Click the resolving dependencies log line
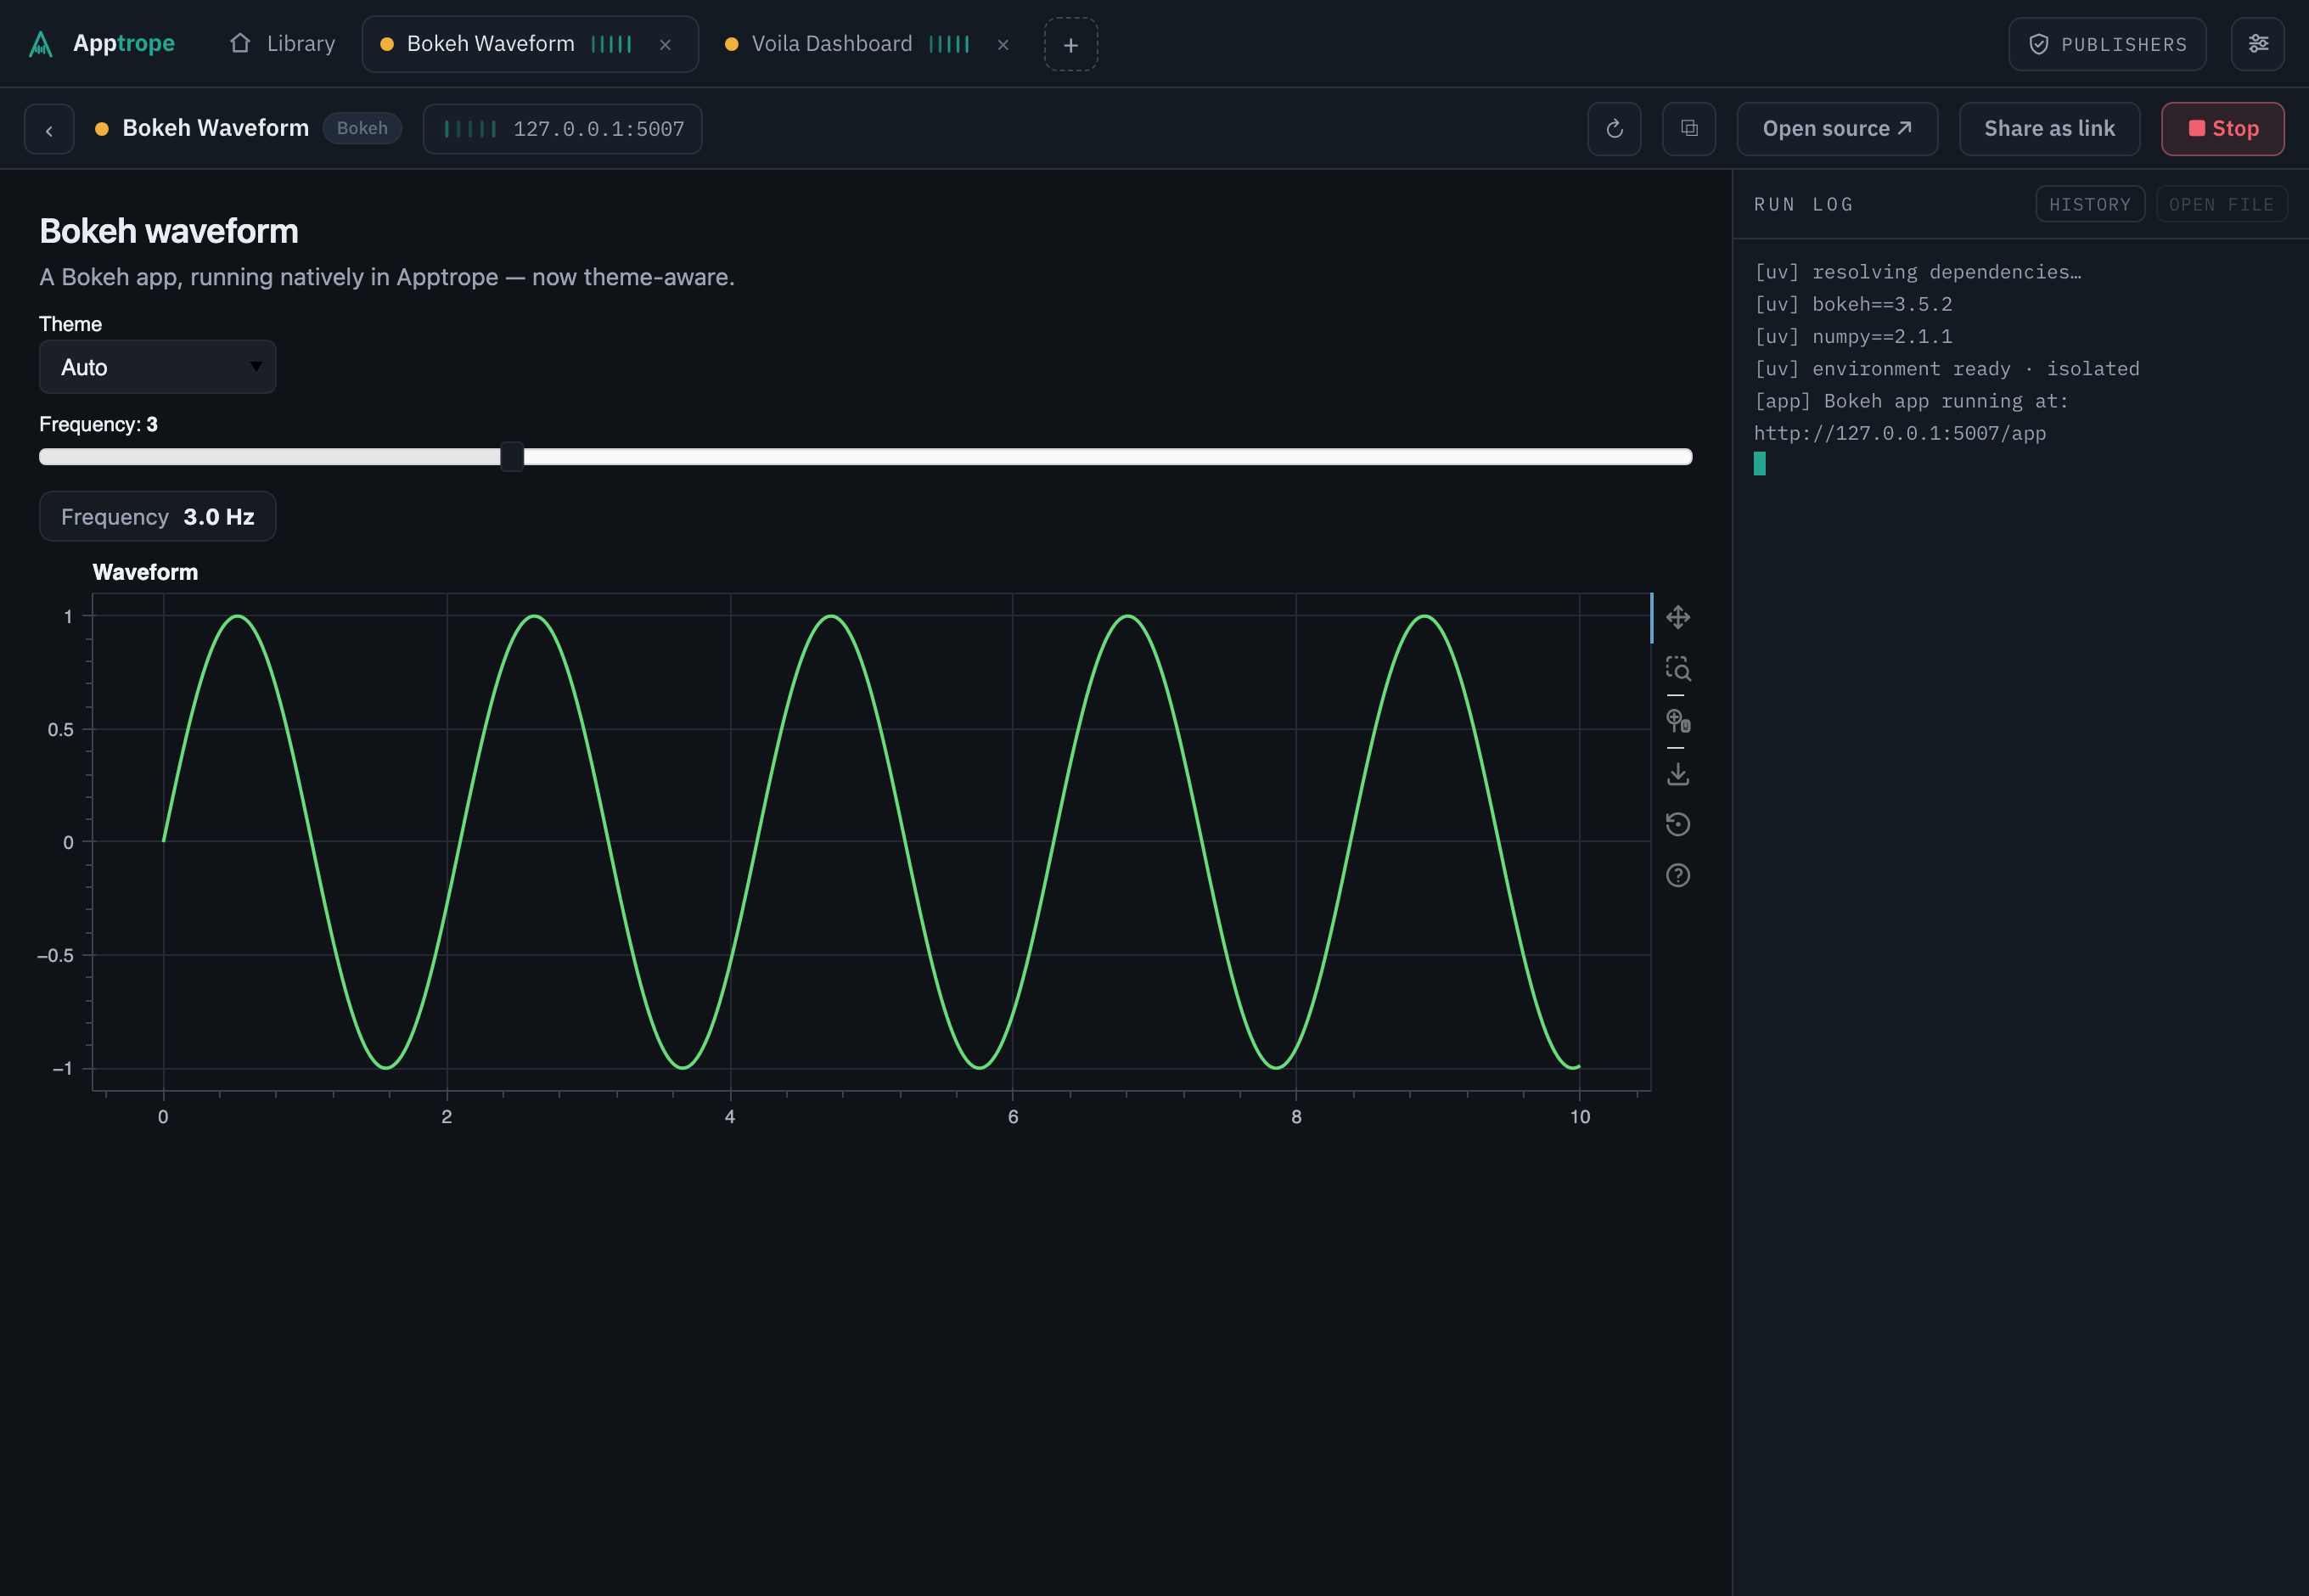Screen dimensions: 2309x1596 tap(1918, 272)
